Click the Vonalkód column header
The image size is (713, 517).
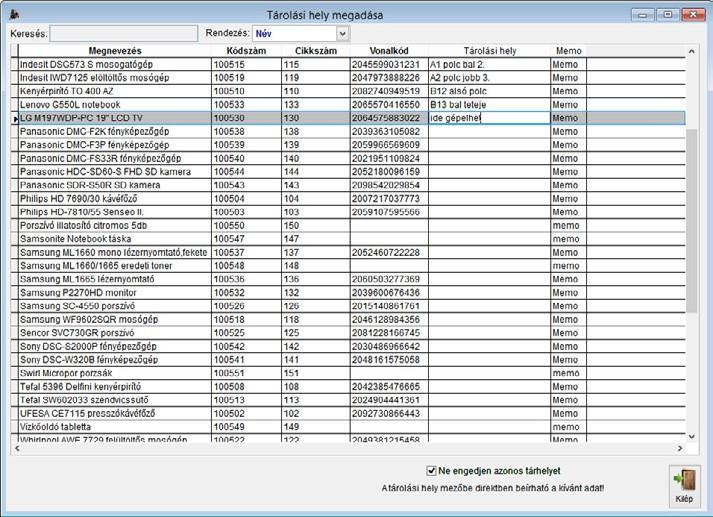pyautogui.click(x=389, y=51)
